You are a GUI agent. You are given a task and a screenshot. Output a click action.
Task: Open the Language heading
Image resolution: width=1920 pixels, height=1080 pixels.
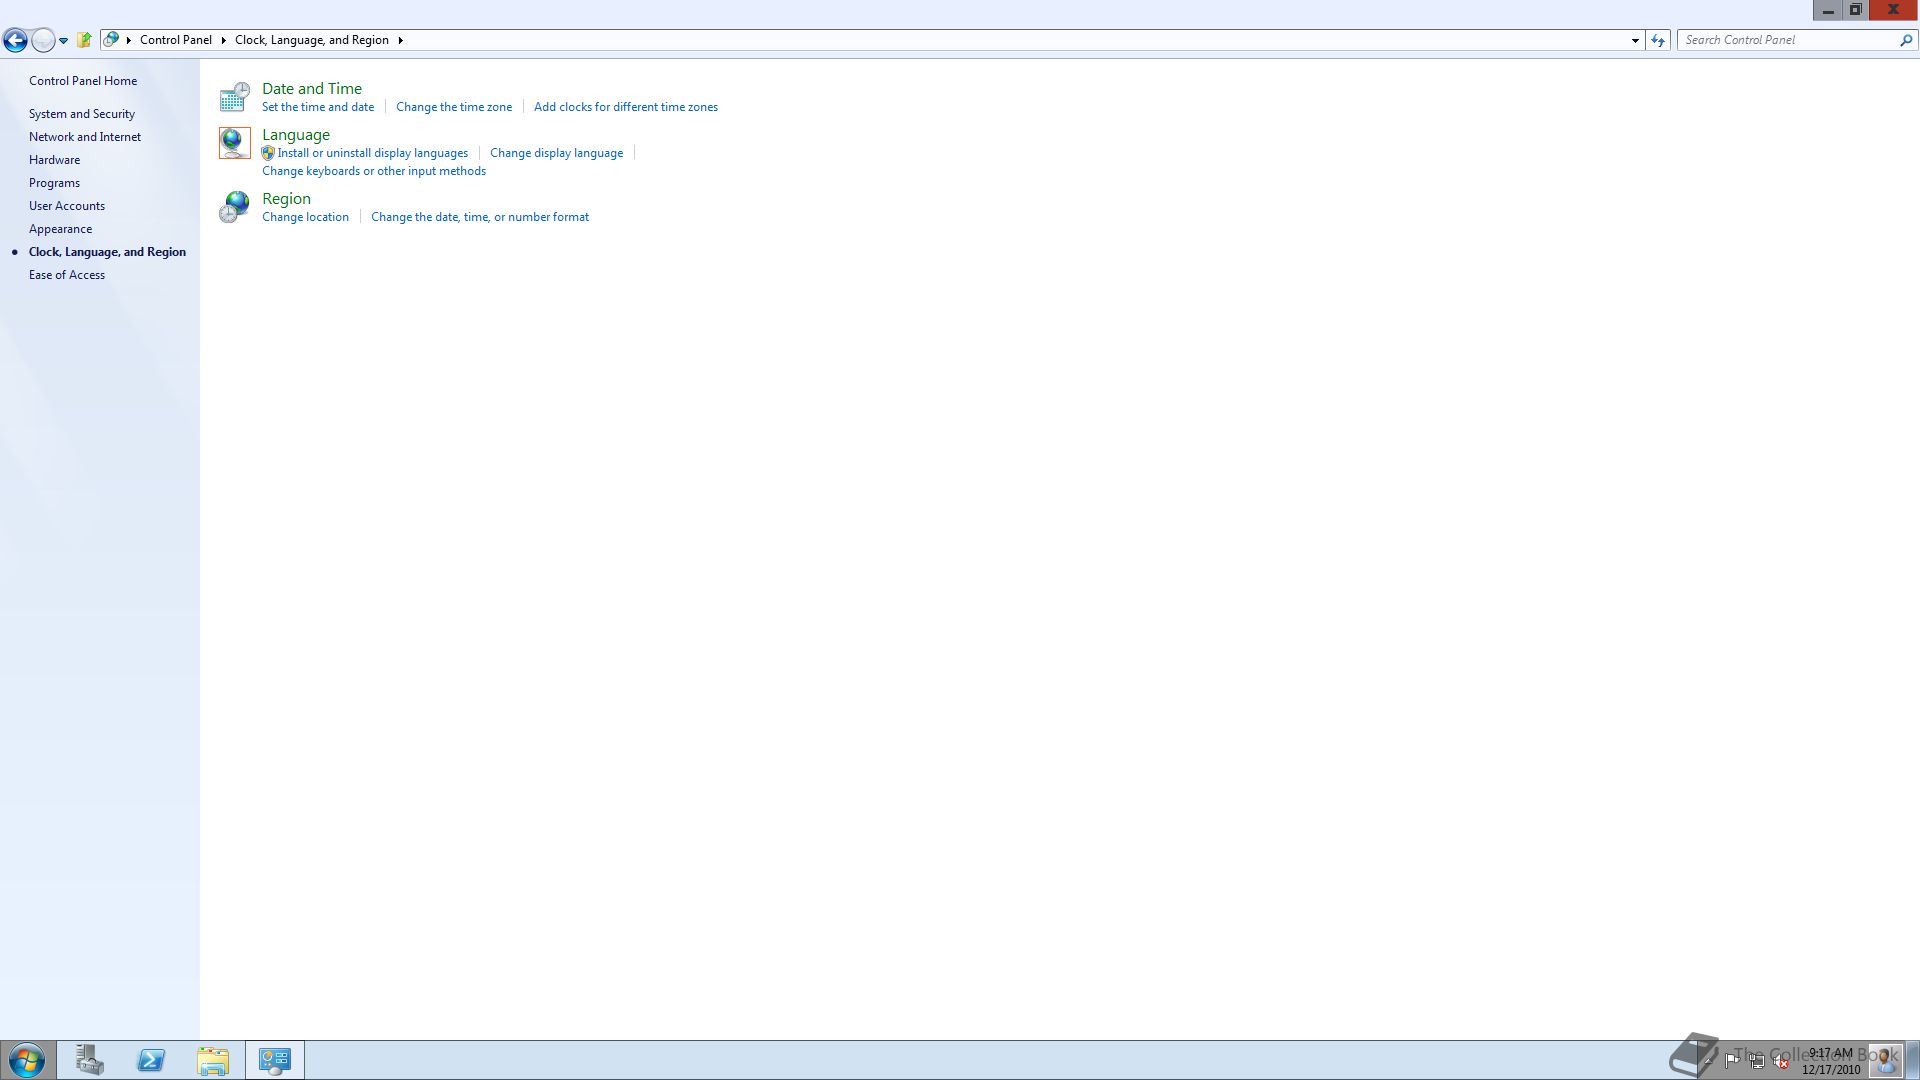pyautogui.click(x=296, y=134)
